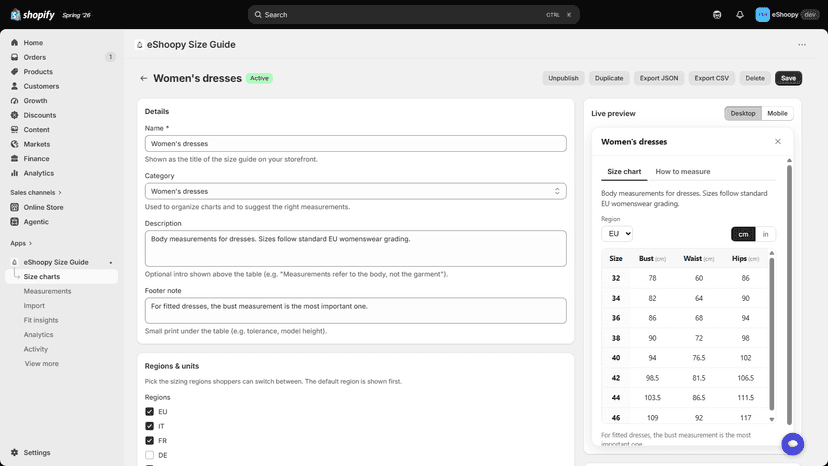Open the Online Store icon
Screen dimensions: 828x466
coord(14,207)
